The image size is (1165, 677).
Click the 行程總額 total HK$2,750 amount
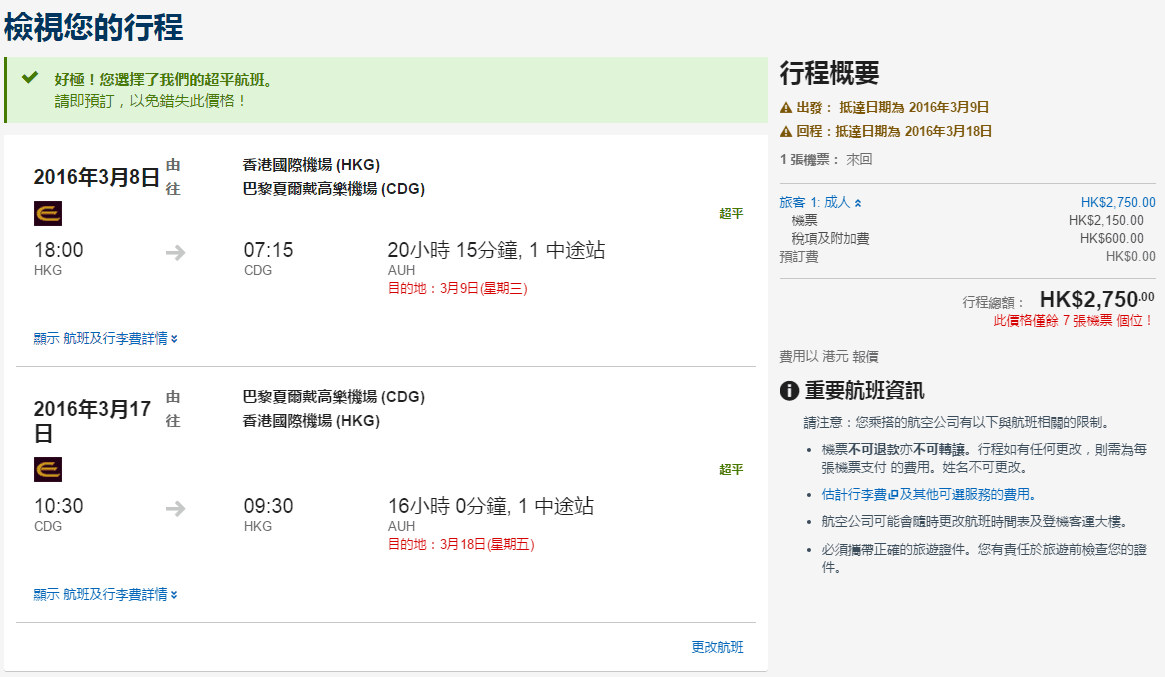pyautogui.click(x=1096, y=299)
